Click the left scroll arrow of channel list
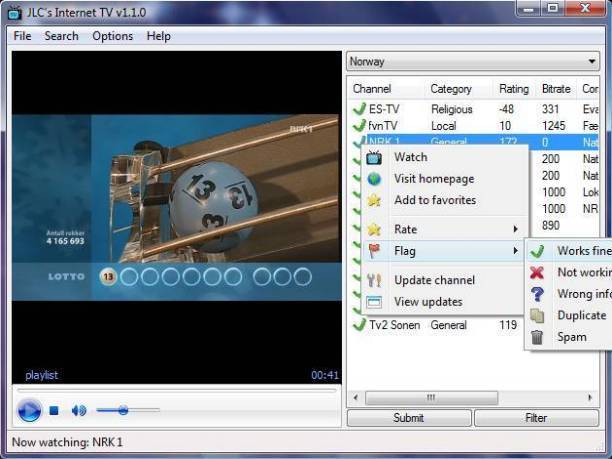Screen dimensions: 612x459 tap(356, 398)
